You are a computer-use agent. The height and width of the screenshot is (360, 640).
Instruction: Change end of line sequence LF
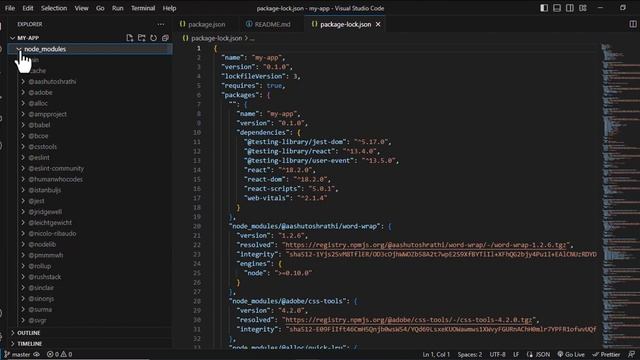coord(516,354)
